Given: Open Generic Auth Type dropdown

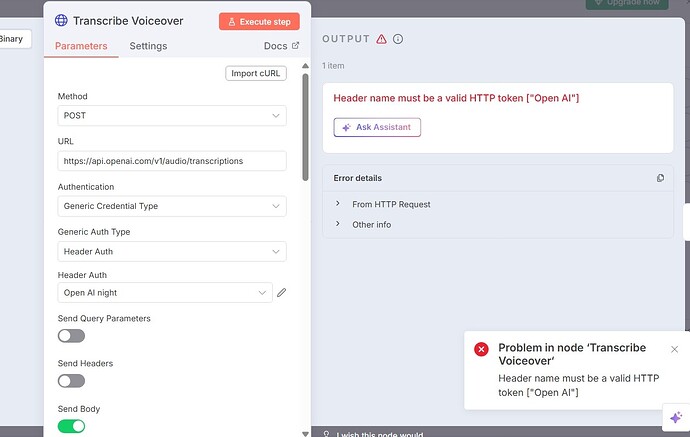Looking at the screenshot, I should pos(172,251).
